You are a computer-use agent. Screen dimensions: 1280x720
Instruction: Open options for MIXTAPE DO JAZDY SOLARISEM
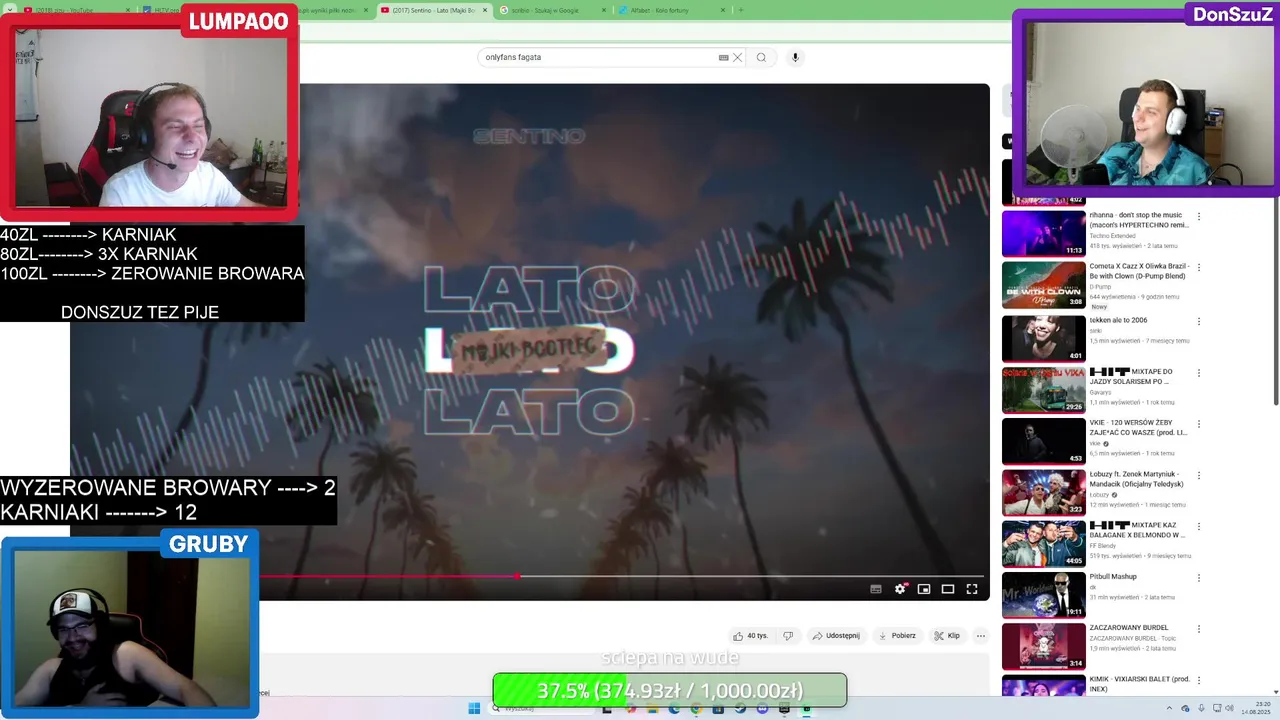pyautogui.click(x=1199, y=372)
